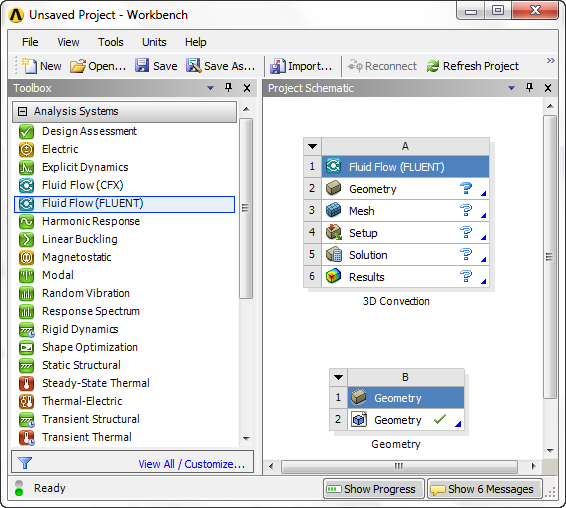The width and height of the screenshot is (566, 508).
Task: Click the Fluid Flow (CFX) icon
Action: pos(26,186)
